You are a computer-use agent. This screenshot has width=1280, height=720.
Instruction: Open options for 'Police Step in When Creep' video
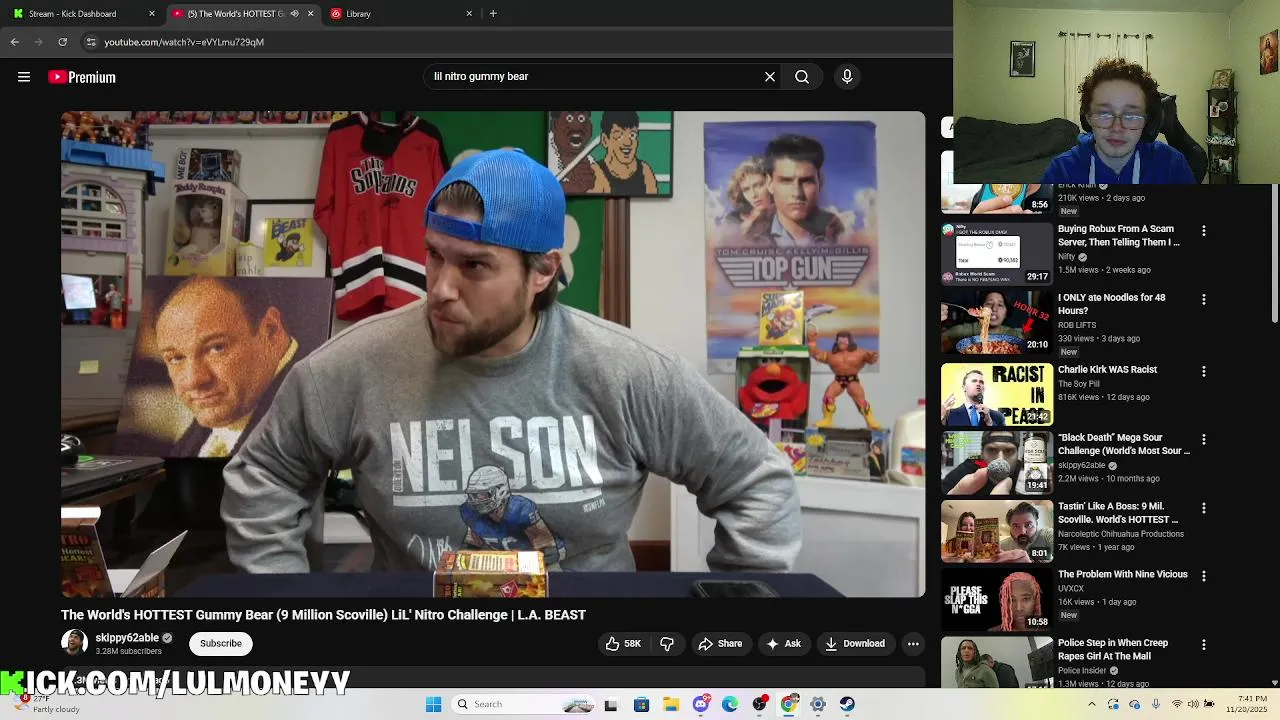(x=1204, y=645)
